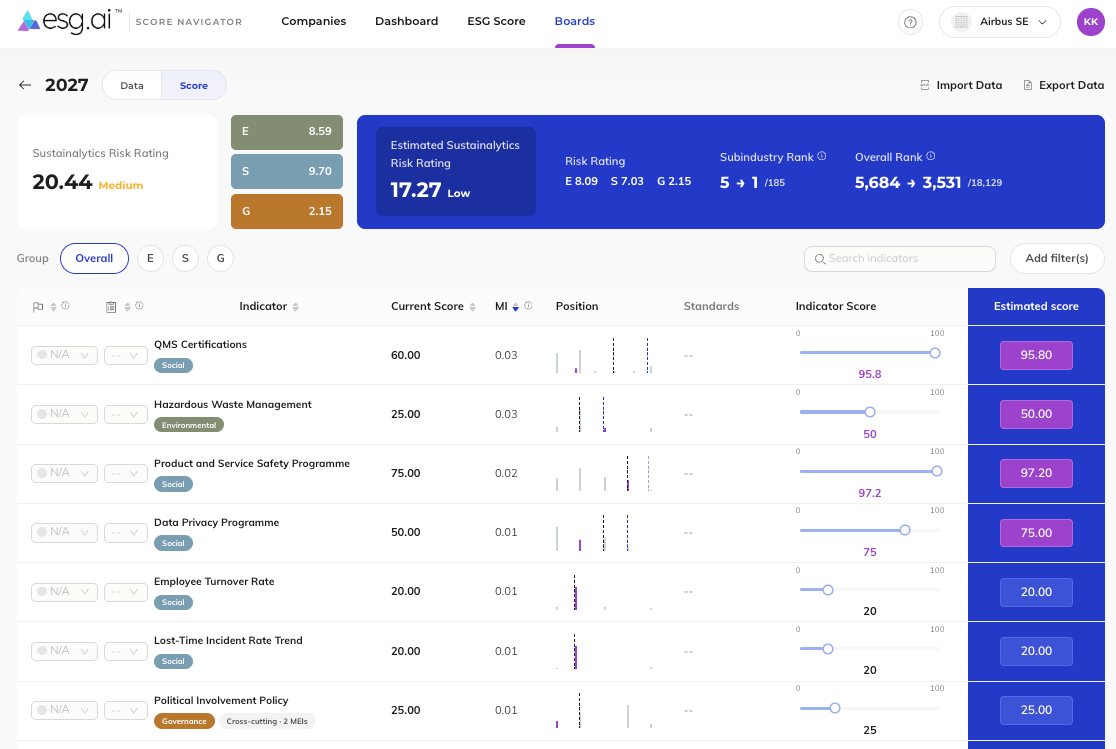
Task: Open the Companies nav tab
Action: (313, 21)
